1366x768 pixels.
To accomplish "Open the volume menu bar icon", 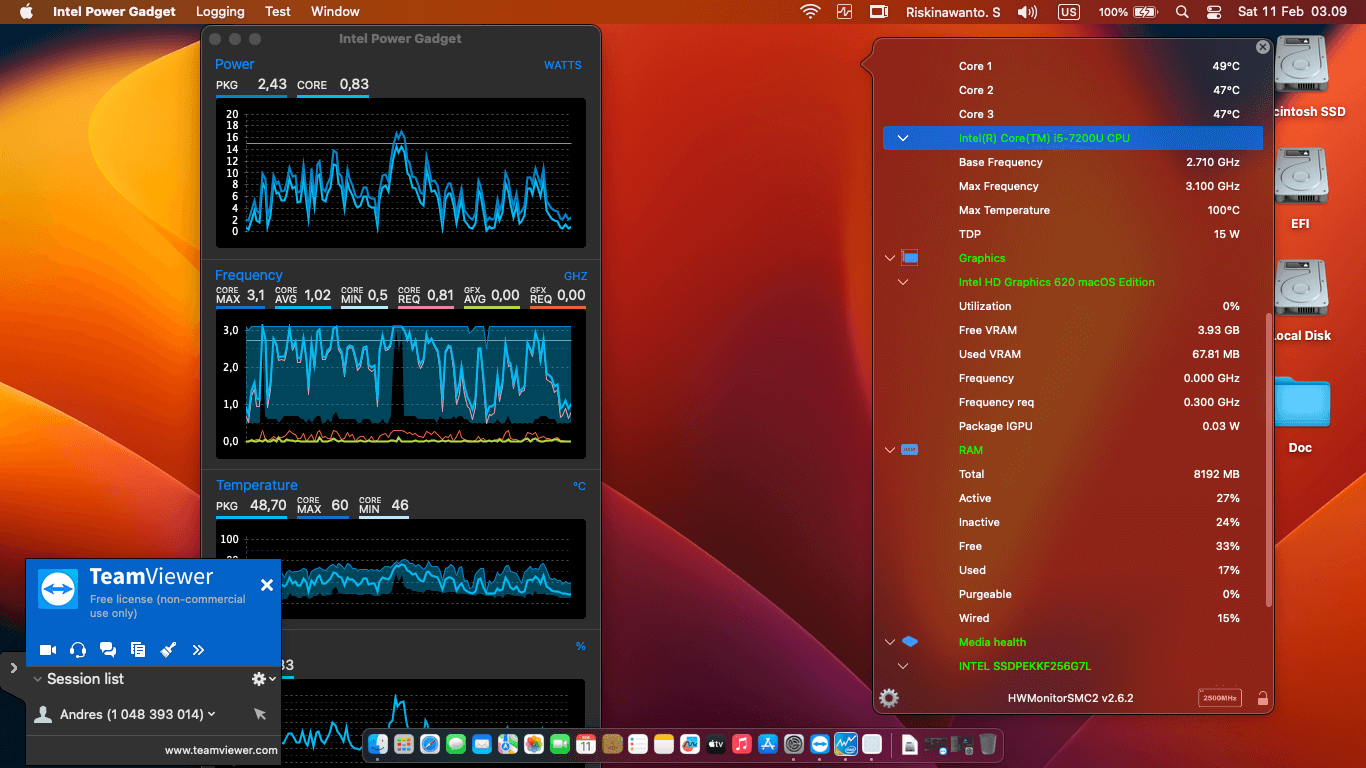I will (x=1027, y=12).
